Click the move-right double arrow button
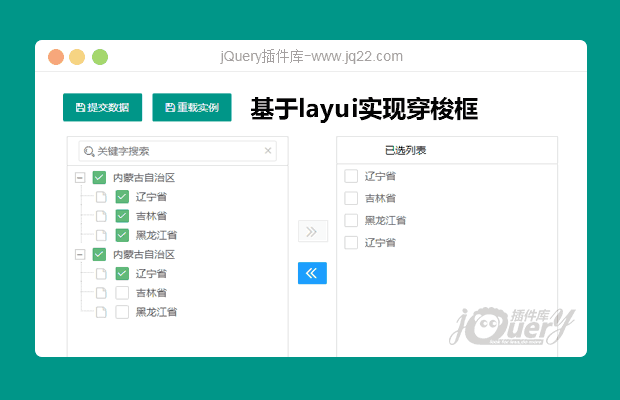This screenshot has height=400, width=620. 313,231
